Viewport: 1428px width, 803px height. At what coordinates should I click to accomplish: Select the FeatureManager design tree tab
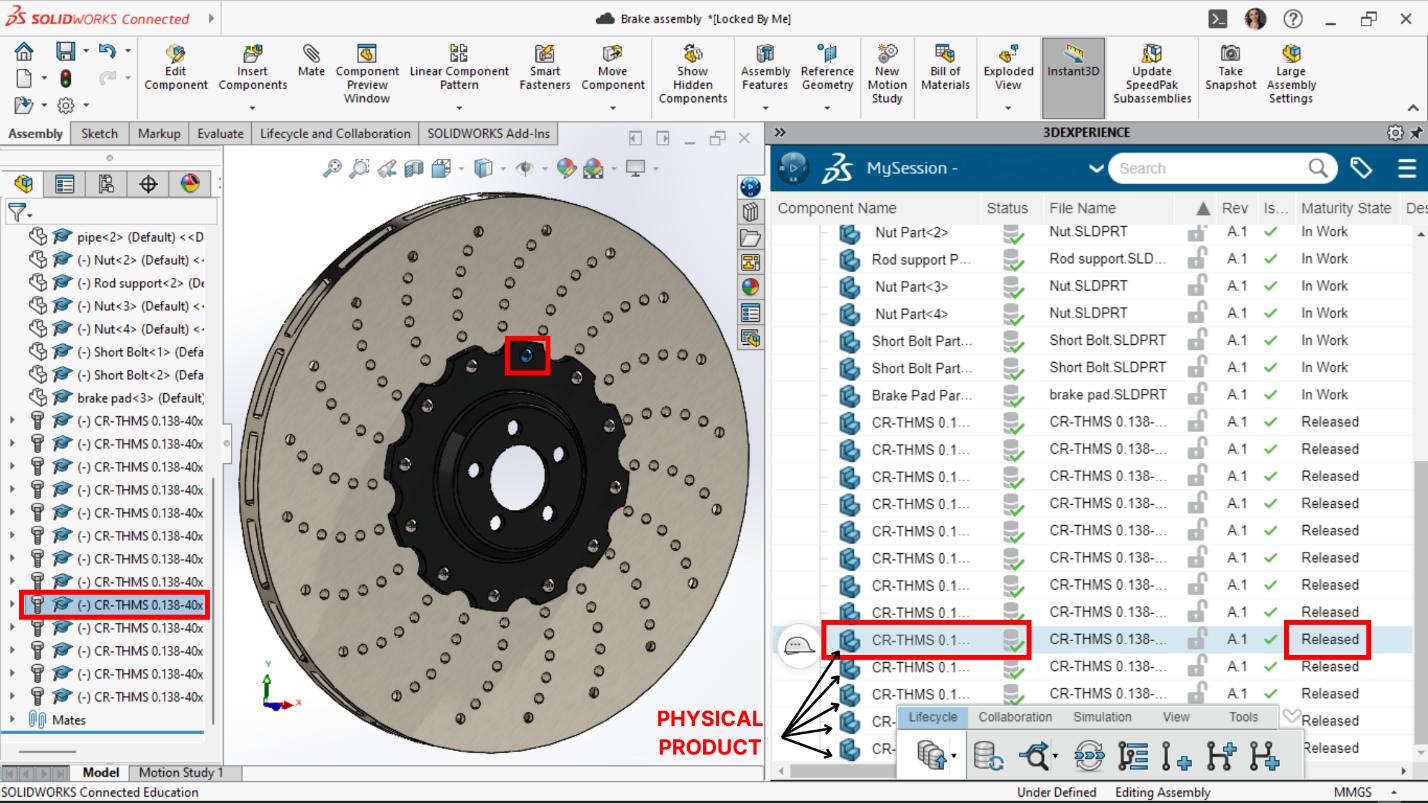click(24, 184)
